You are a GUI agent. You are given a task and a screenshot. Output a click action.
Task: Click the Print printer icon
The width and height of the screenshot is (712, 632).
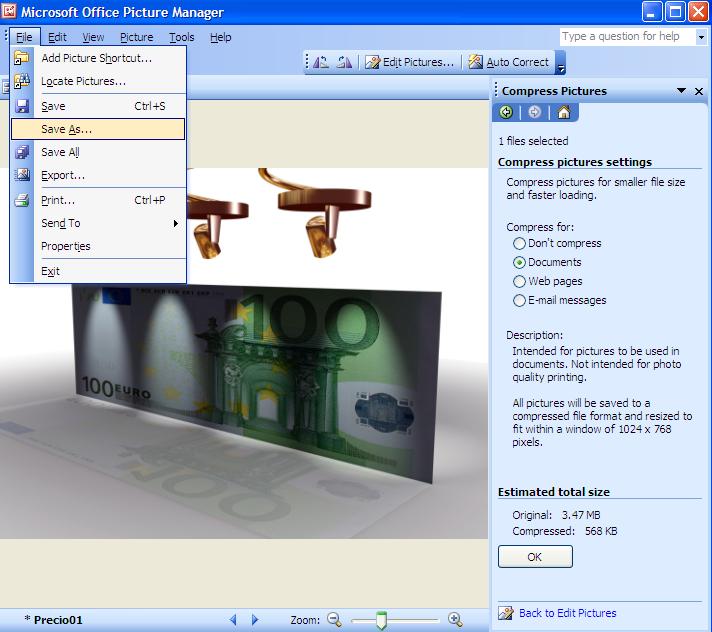[x=21, y=200]
